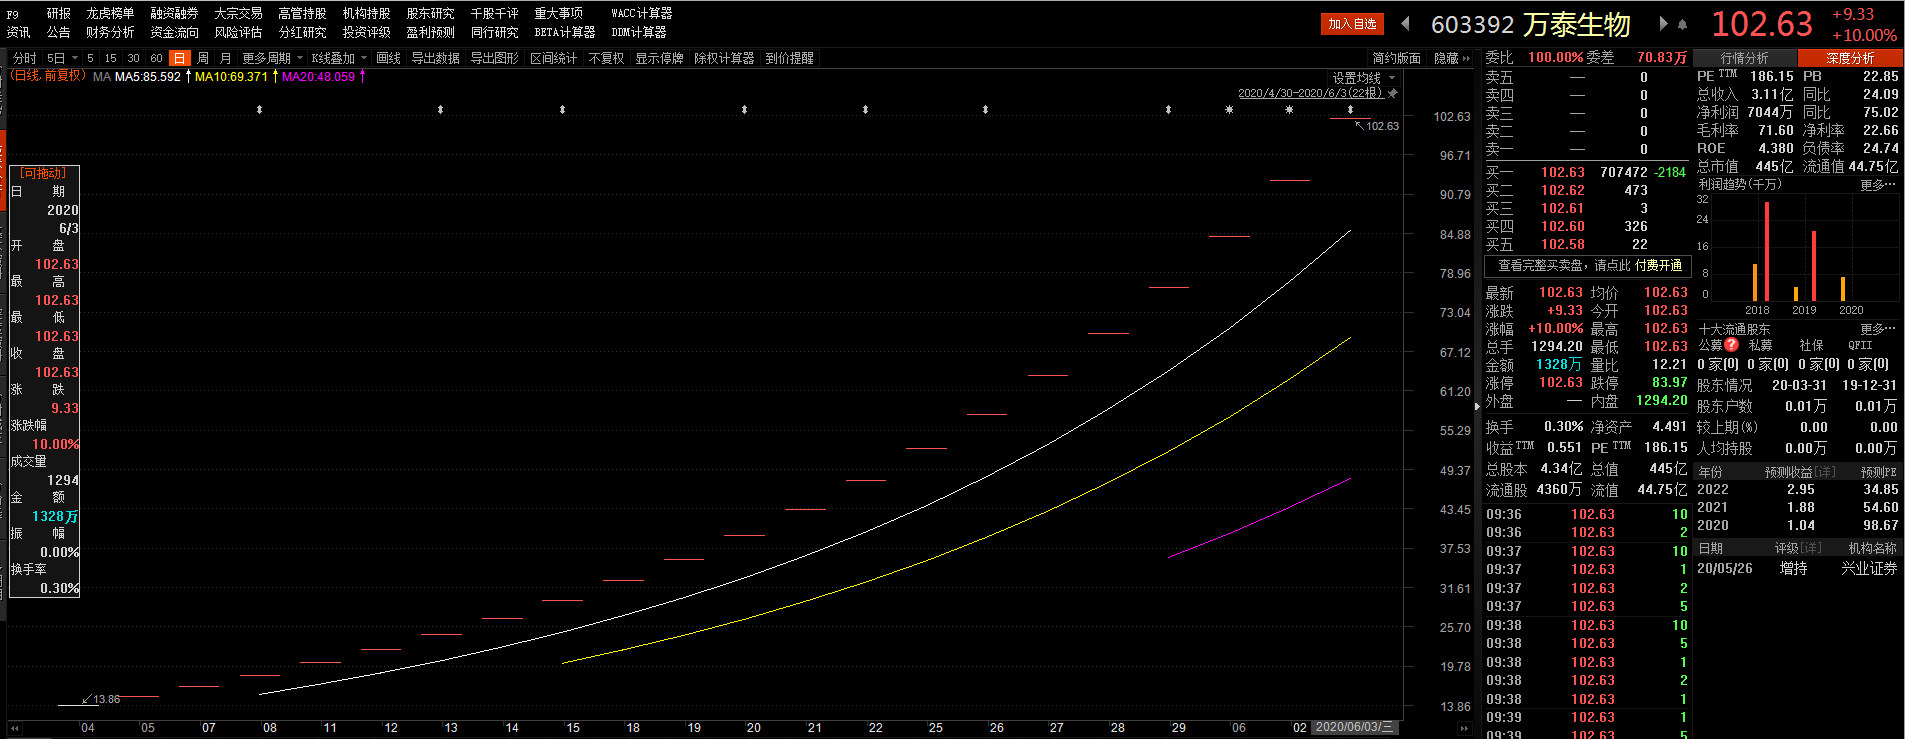Image resolution: width=1905 pixels, height=739 pixels.
Task: Switch to 简约版面 layout
Action: [x=1396, y=58]
